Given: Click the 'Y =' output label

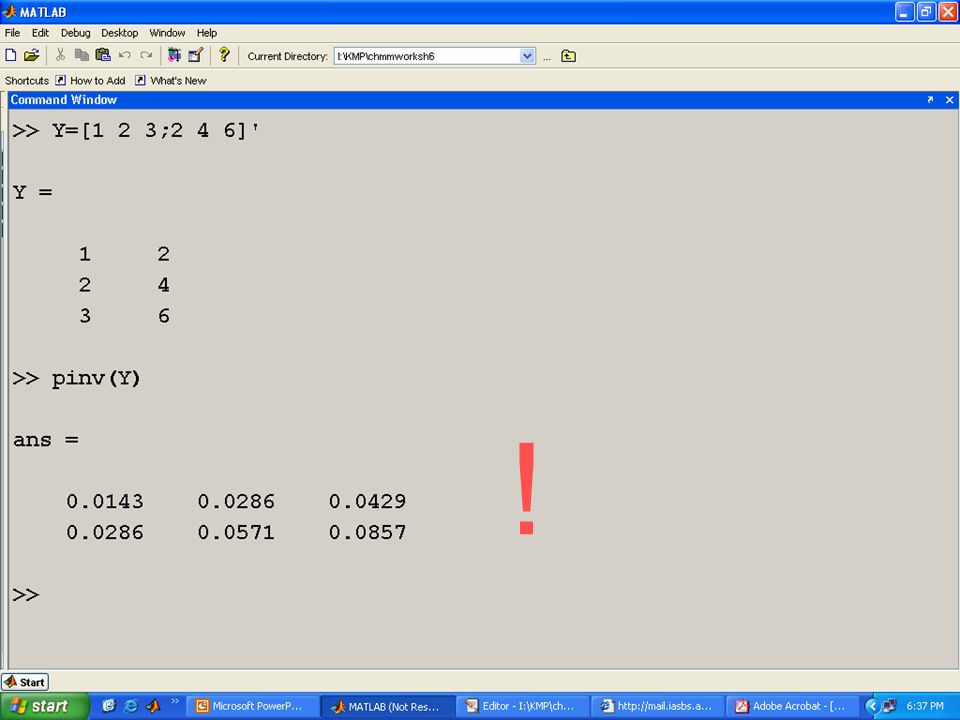Looking at the screenshot, I should pos(32,192).
